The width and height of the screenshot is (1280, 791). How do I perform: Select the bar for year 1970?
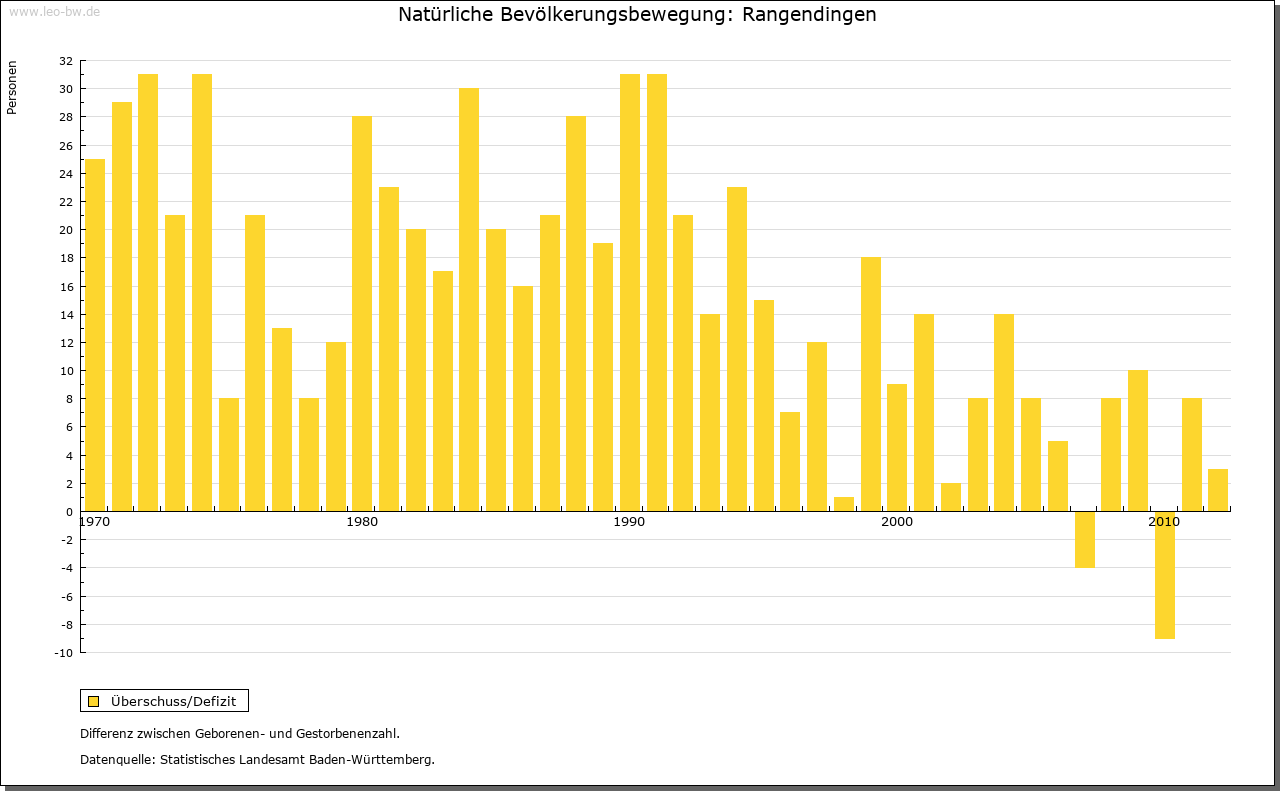click(x=95, y=335)
